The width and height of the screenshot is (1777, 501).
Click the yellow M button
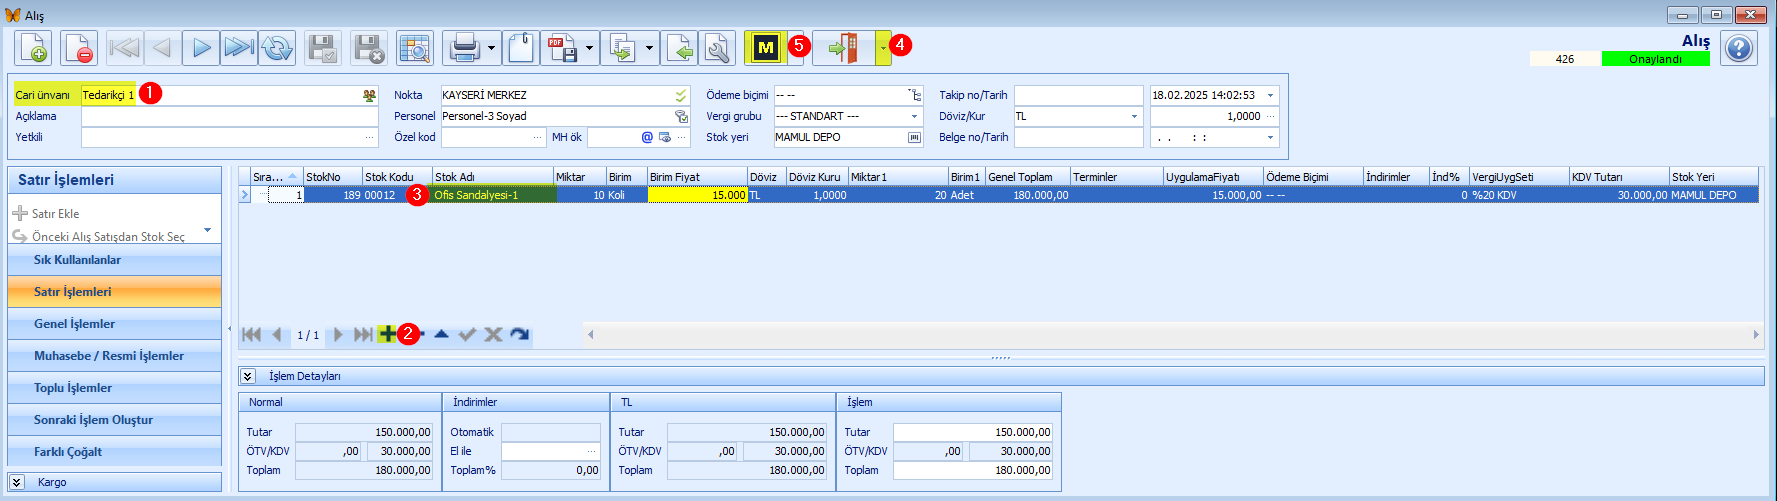(765, 47)
